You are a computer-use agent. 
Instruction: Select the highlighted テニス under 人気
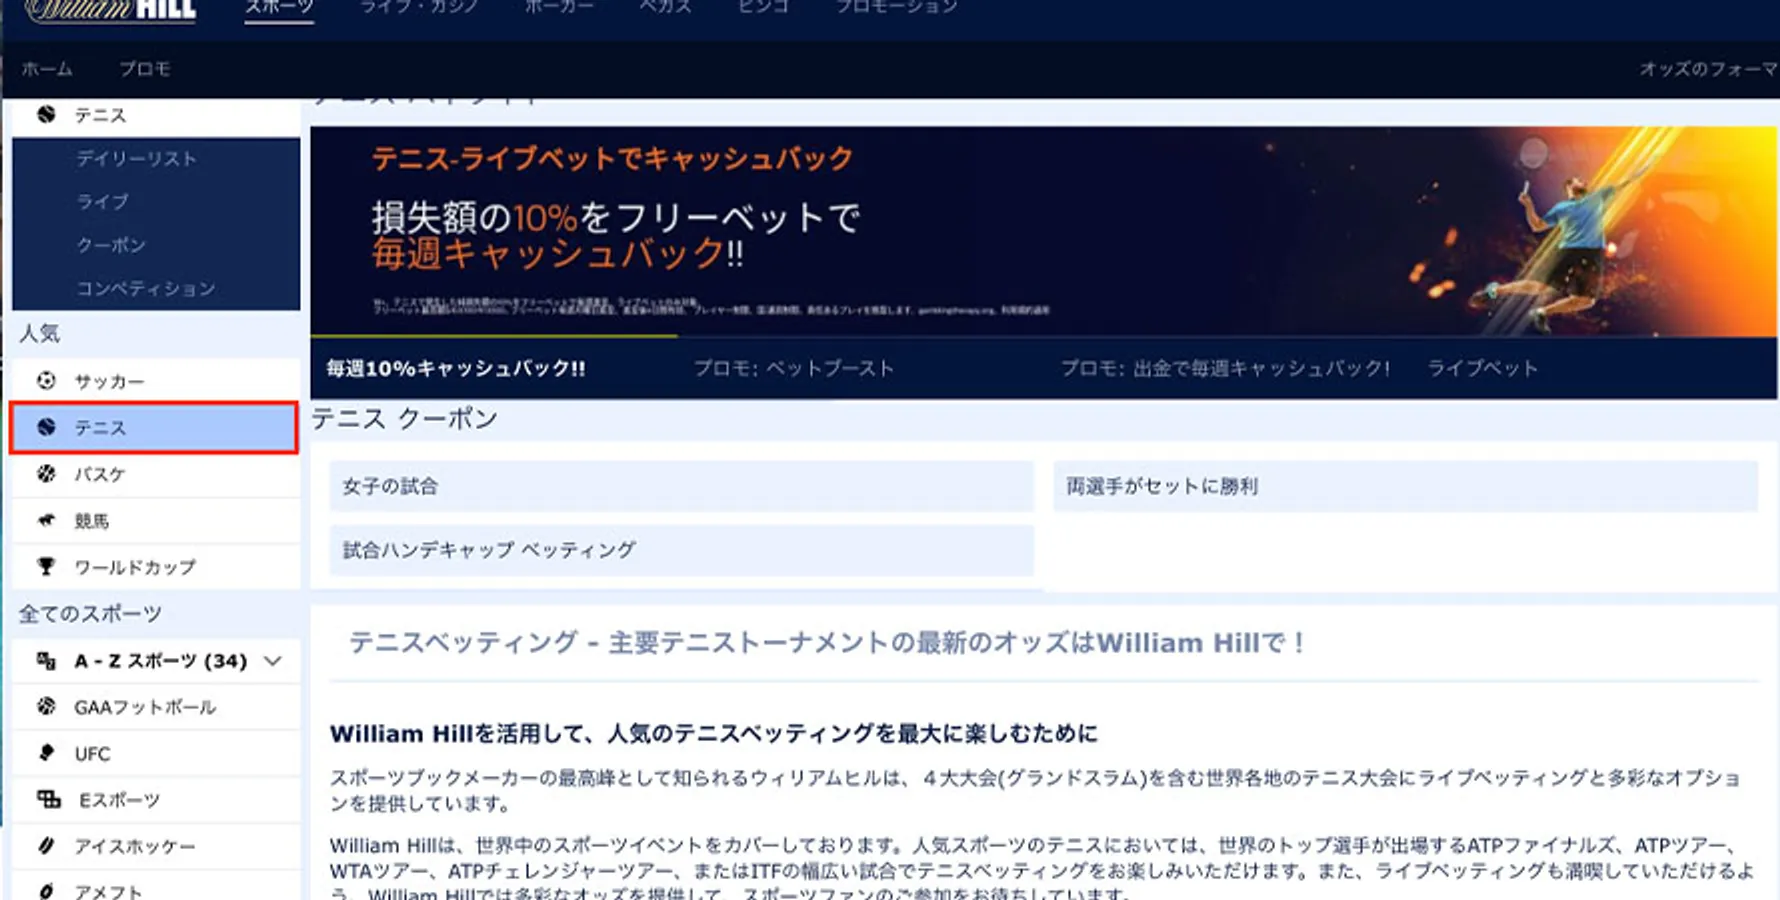(154, 427)
